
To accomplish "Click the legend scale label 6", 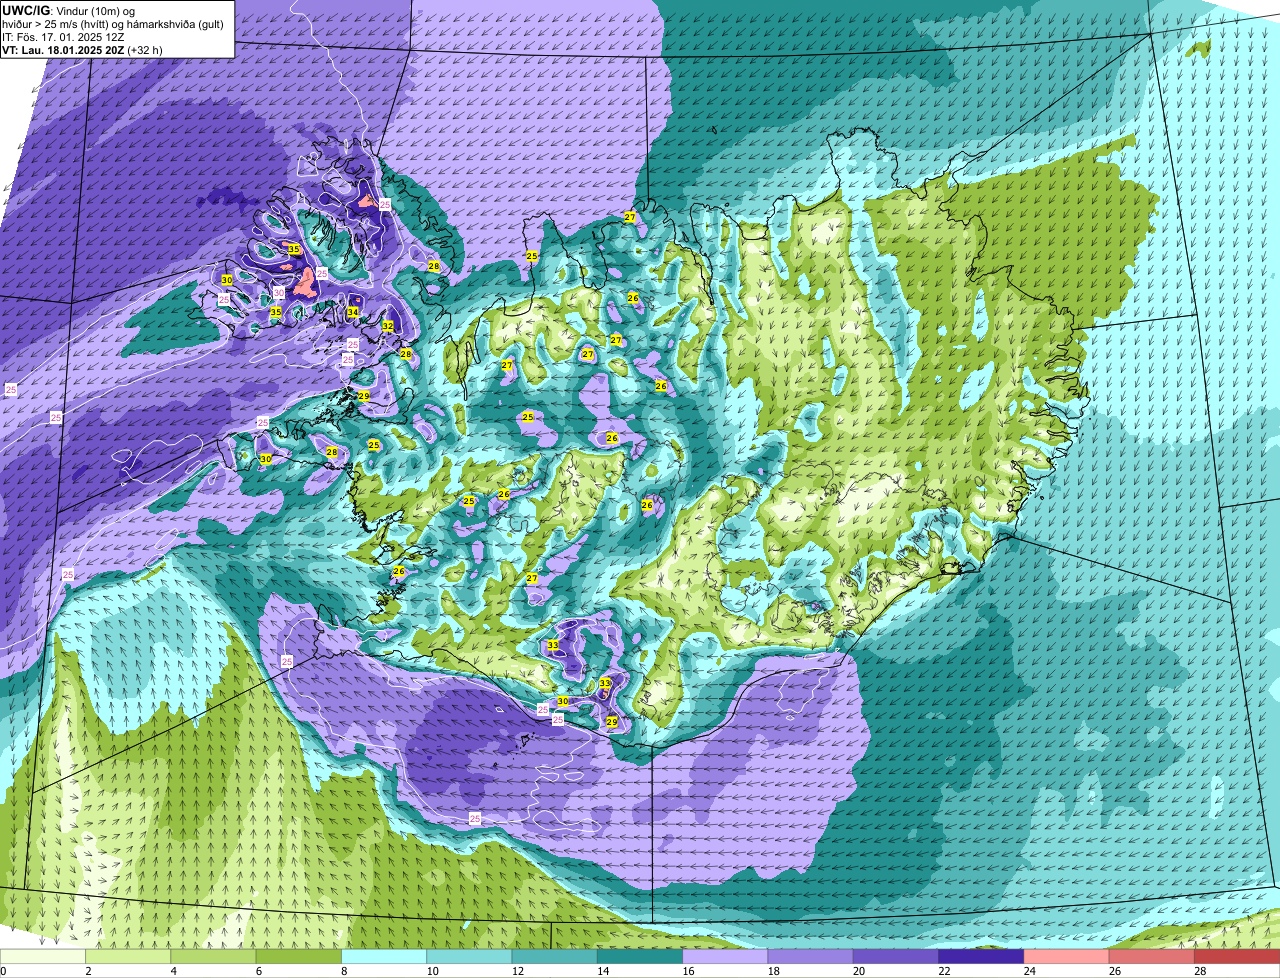I will coord(258,971).
